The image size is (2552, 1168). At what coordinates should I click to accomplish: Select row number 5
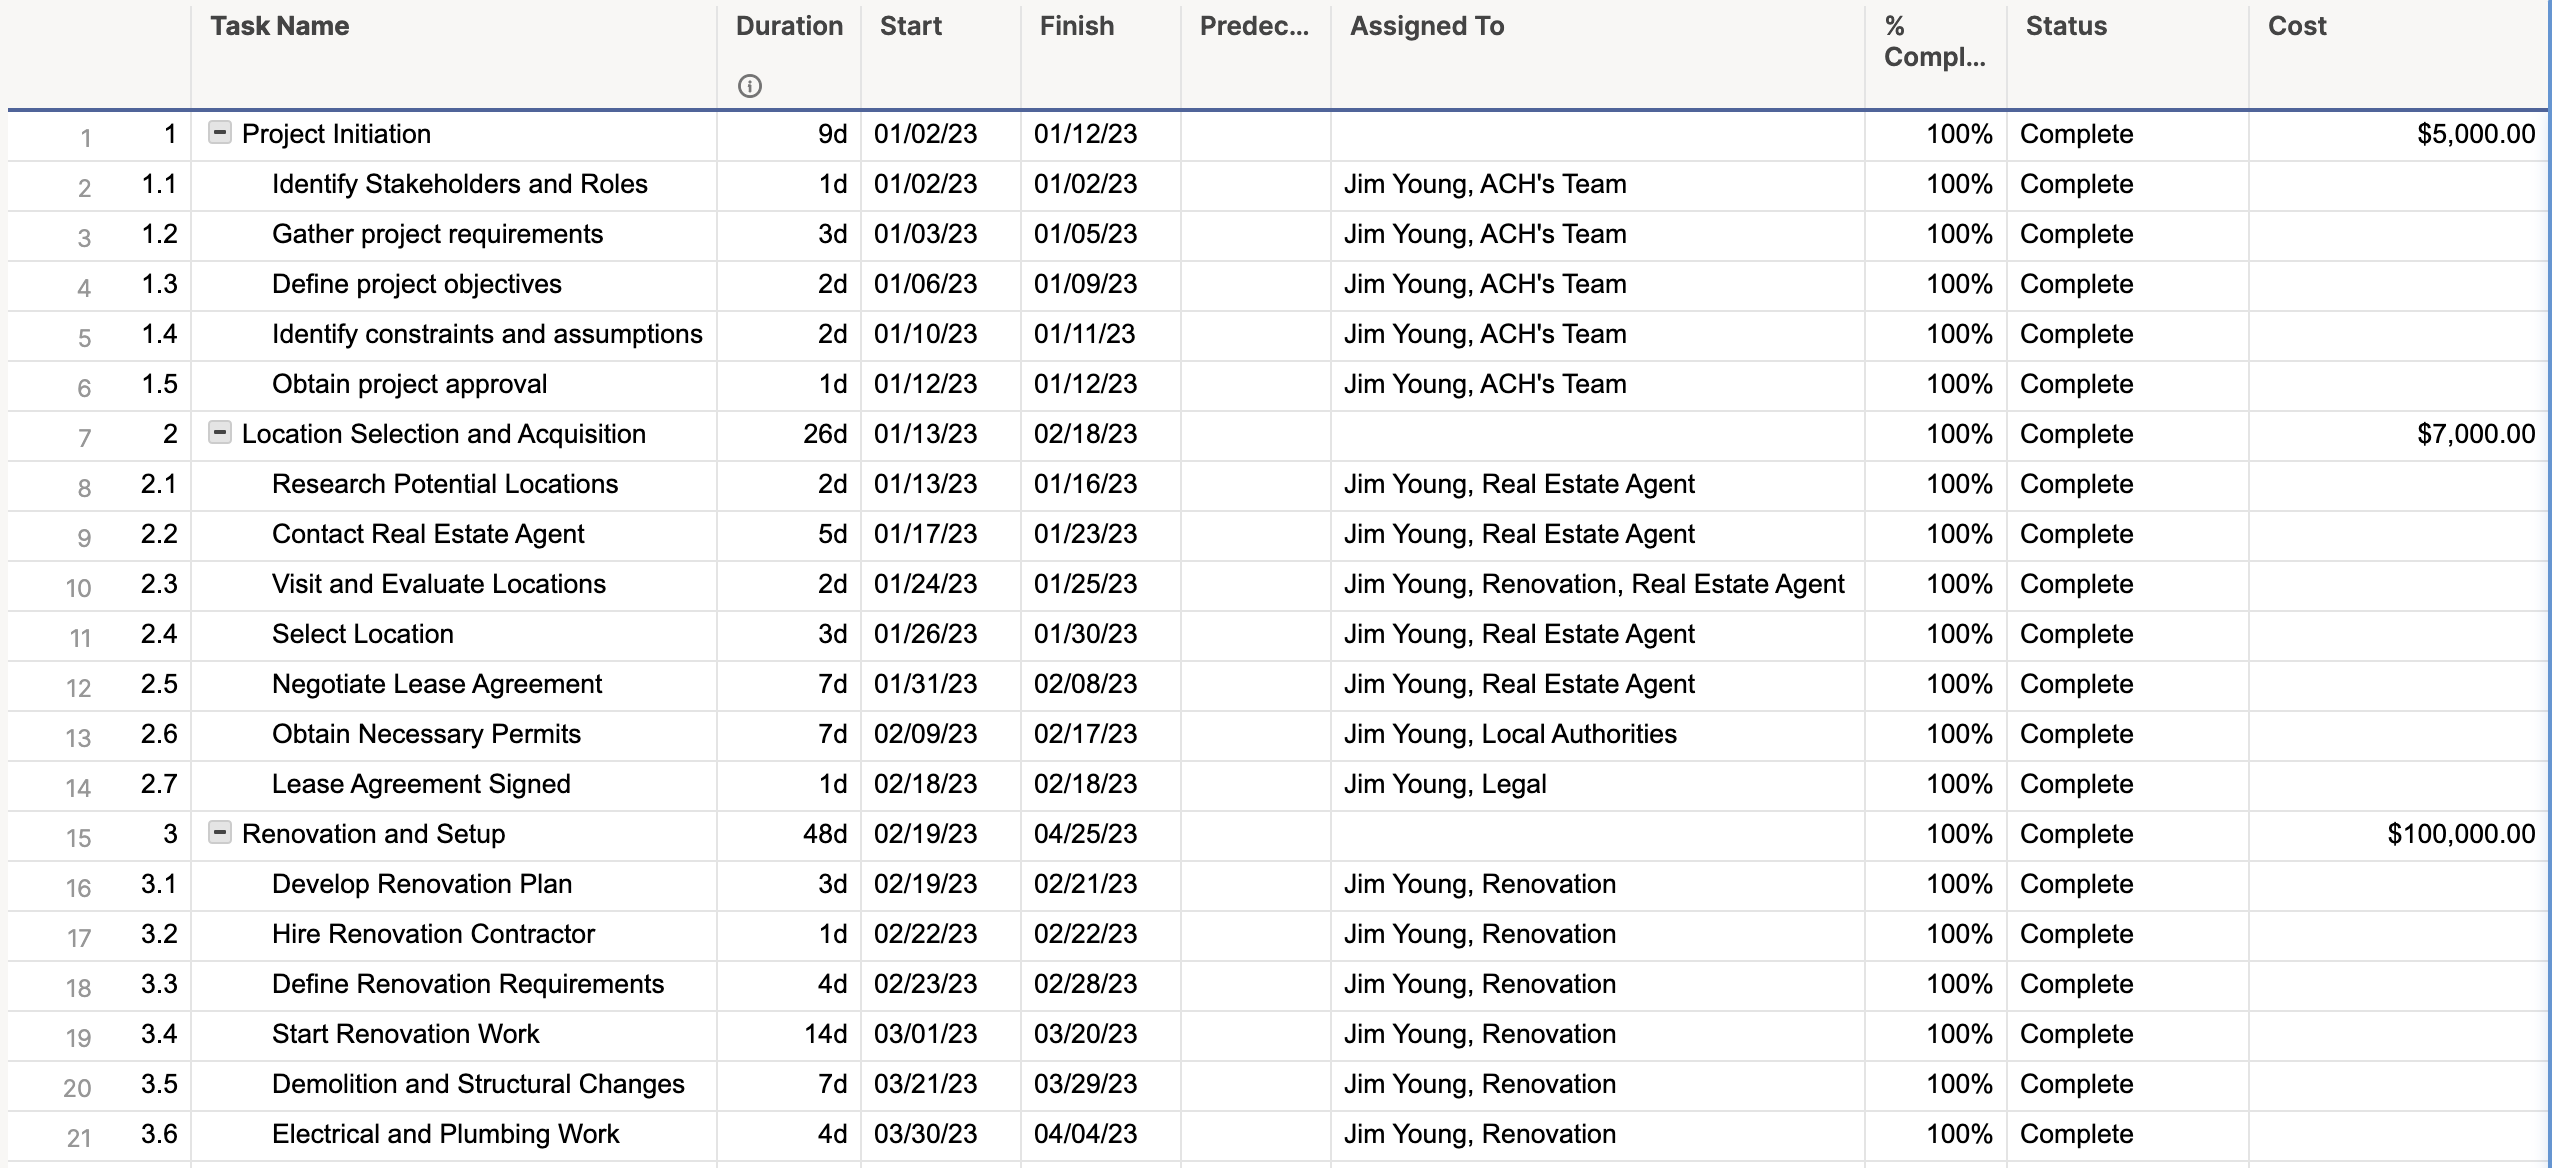click(84, 335)
